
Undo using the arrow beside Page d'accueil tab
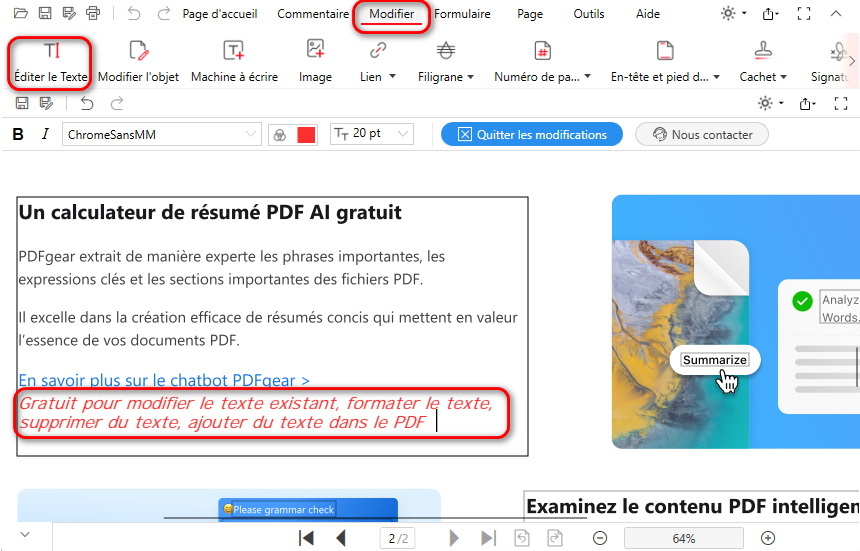(134, 13)
